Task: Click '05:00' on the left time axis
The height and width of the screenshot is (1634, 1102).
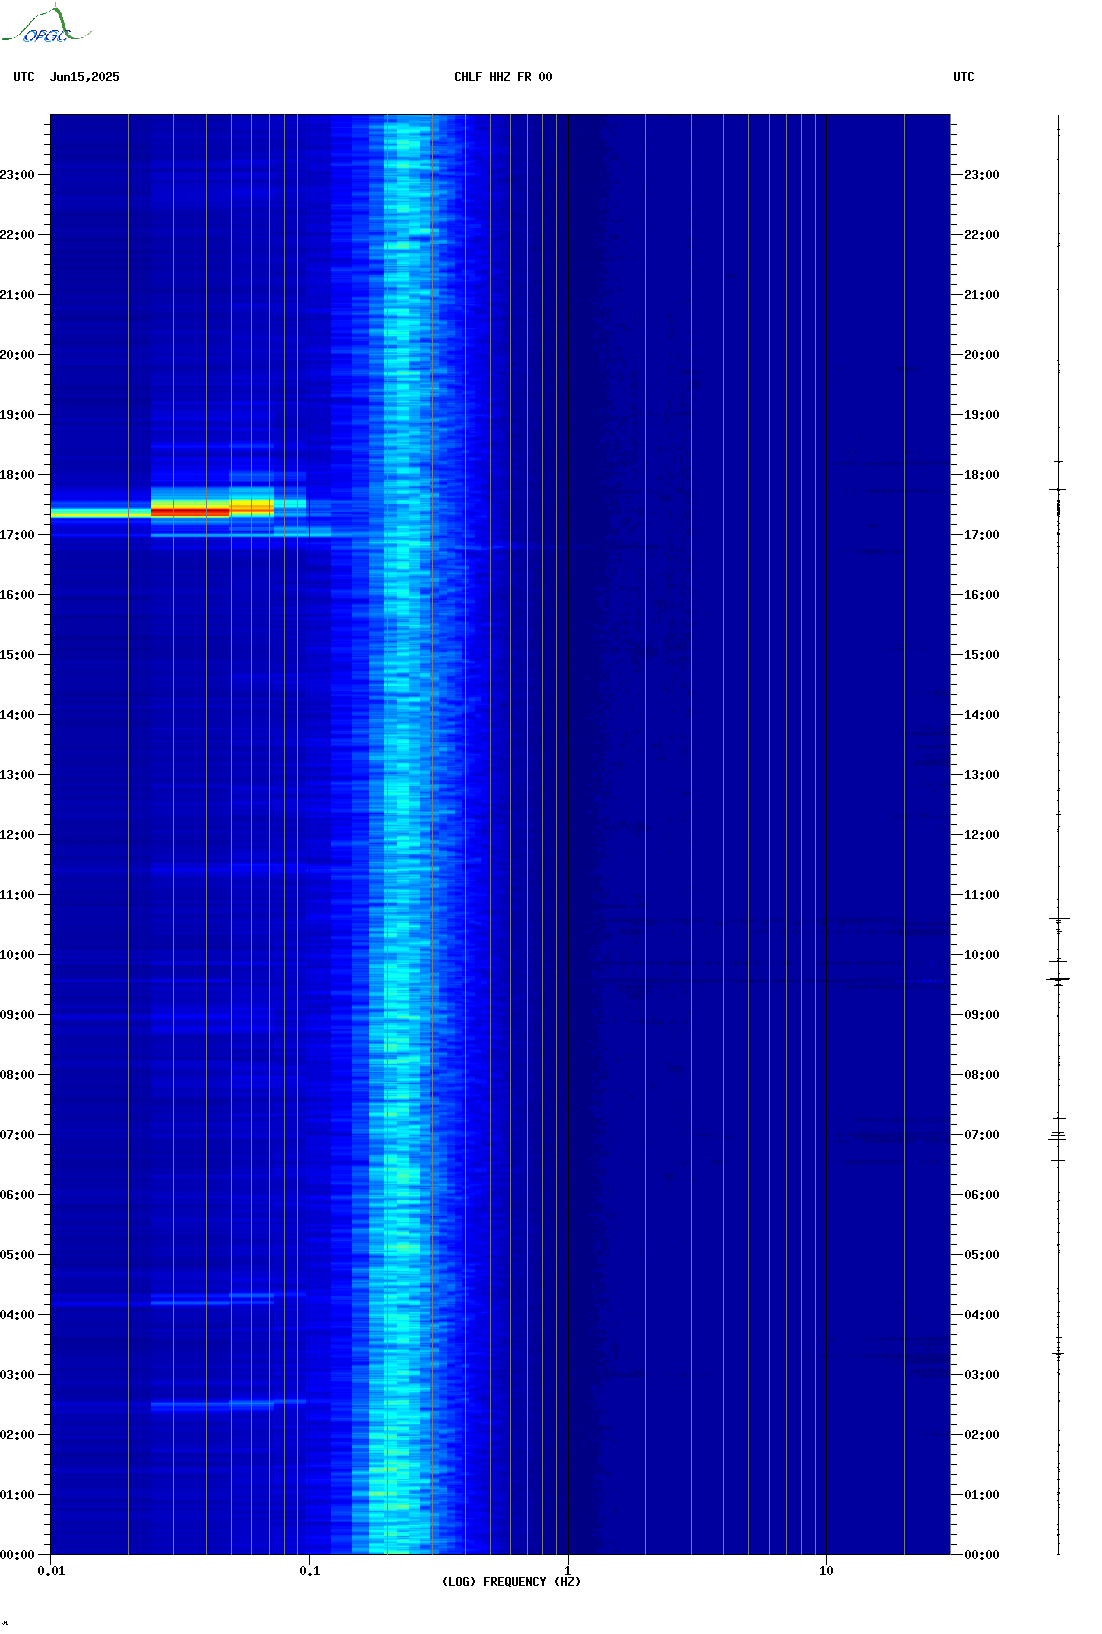Action: tap(17, 1255)
